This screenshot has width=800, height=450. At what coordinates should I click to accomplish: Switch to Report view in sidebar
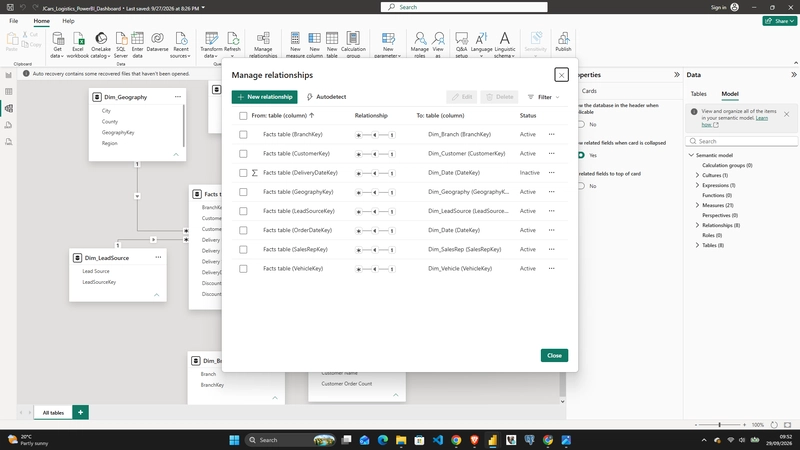tap(9, 75)
